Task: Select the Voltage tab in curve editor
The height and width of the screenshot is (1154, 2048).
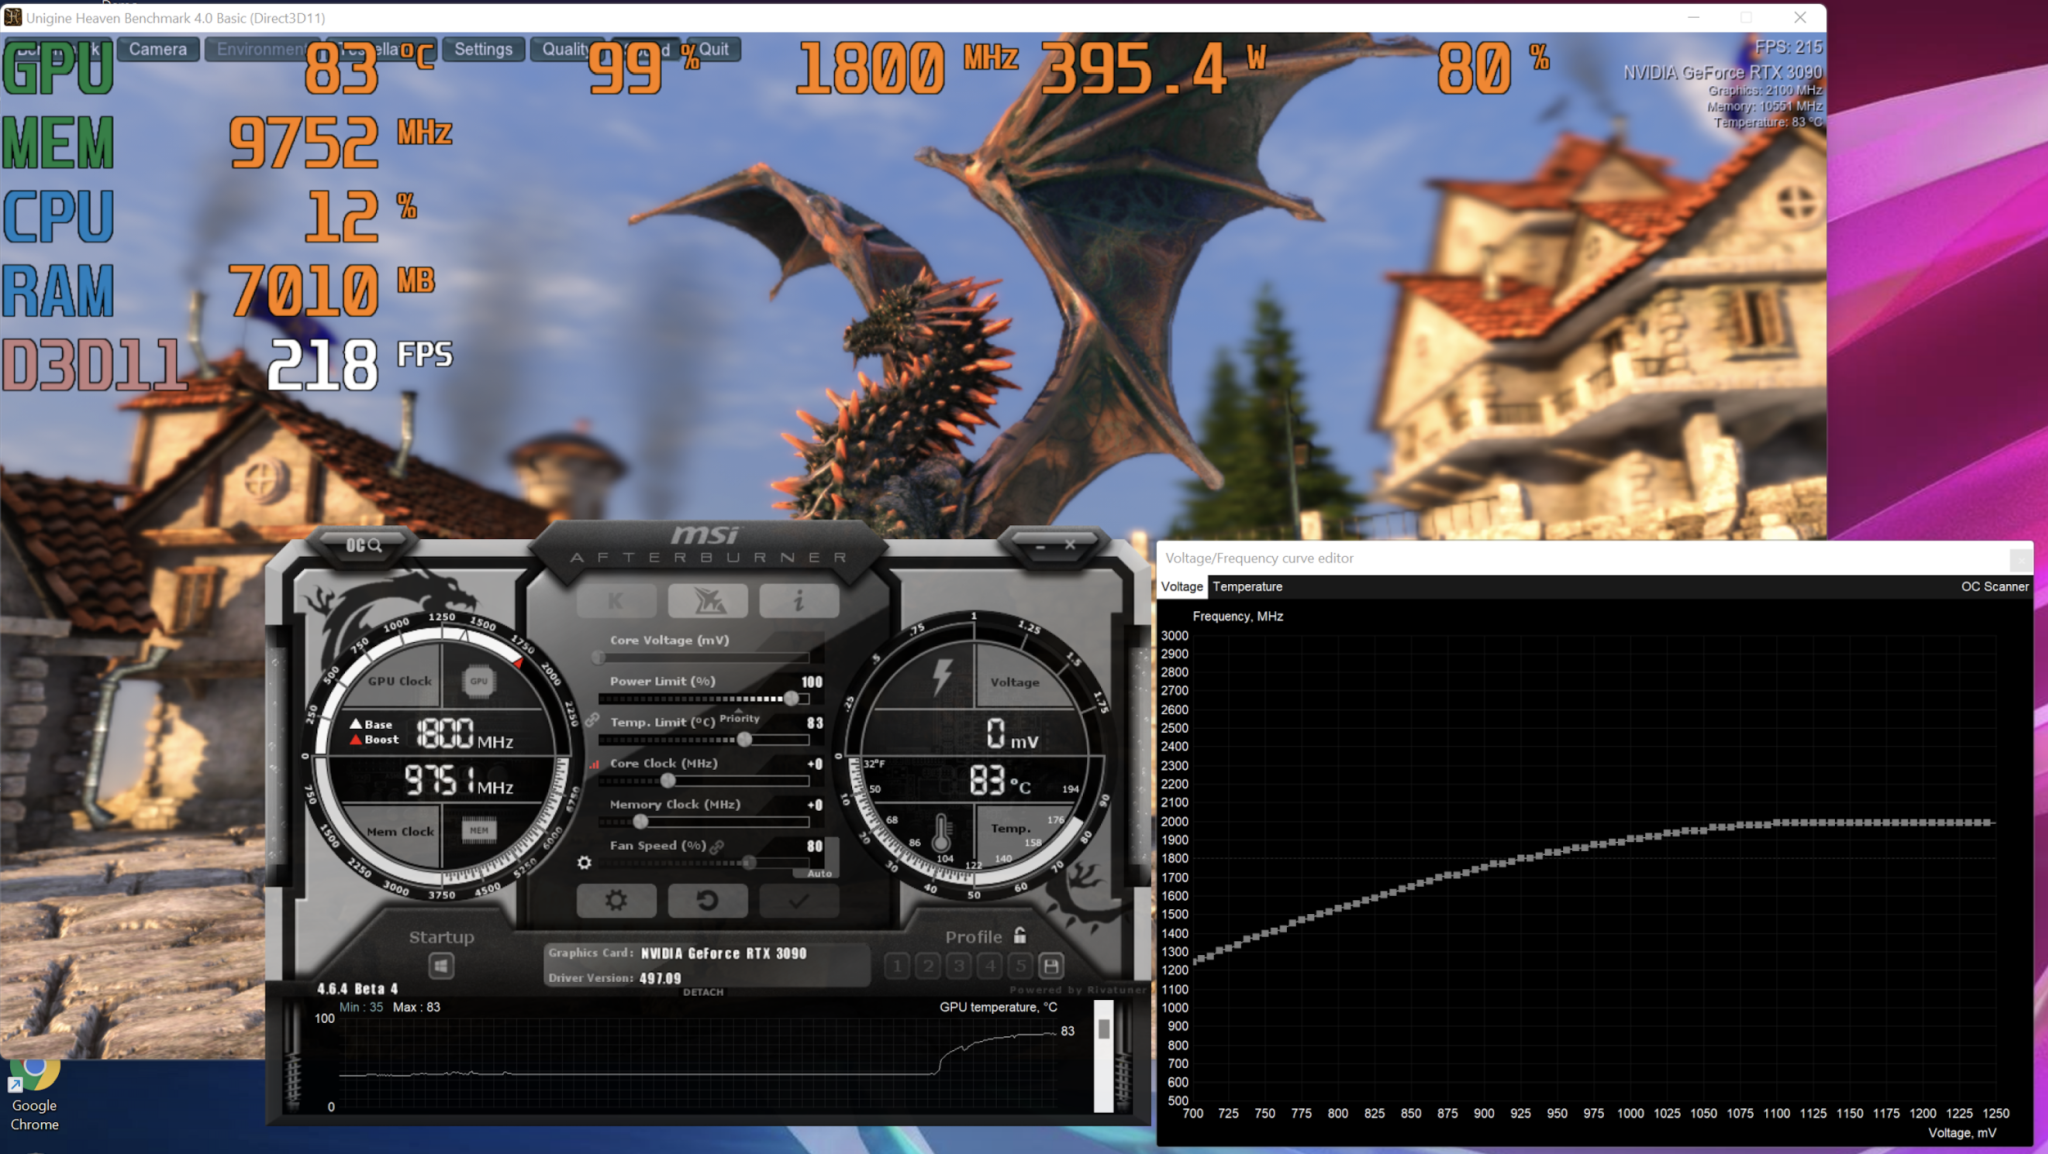Action: [x=1182, y=585]
